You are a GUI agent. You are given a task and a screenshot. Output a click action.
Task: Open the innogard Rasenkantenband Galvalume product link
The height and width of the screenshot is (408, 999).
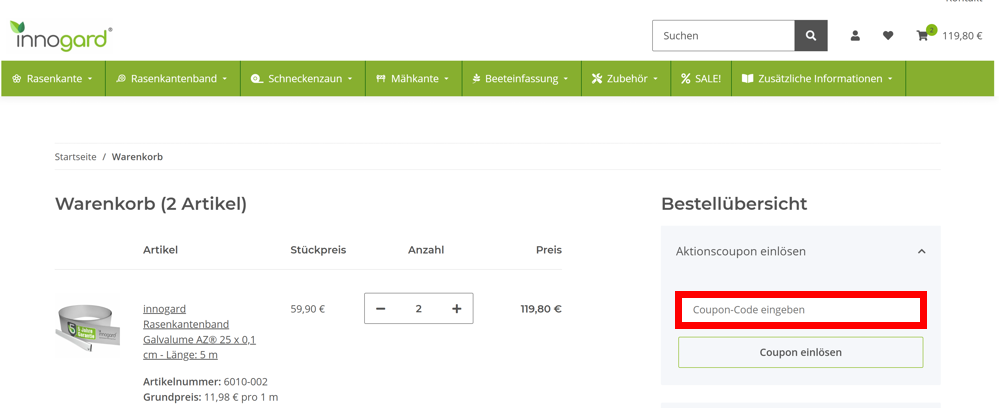[199, 332]
